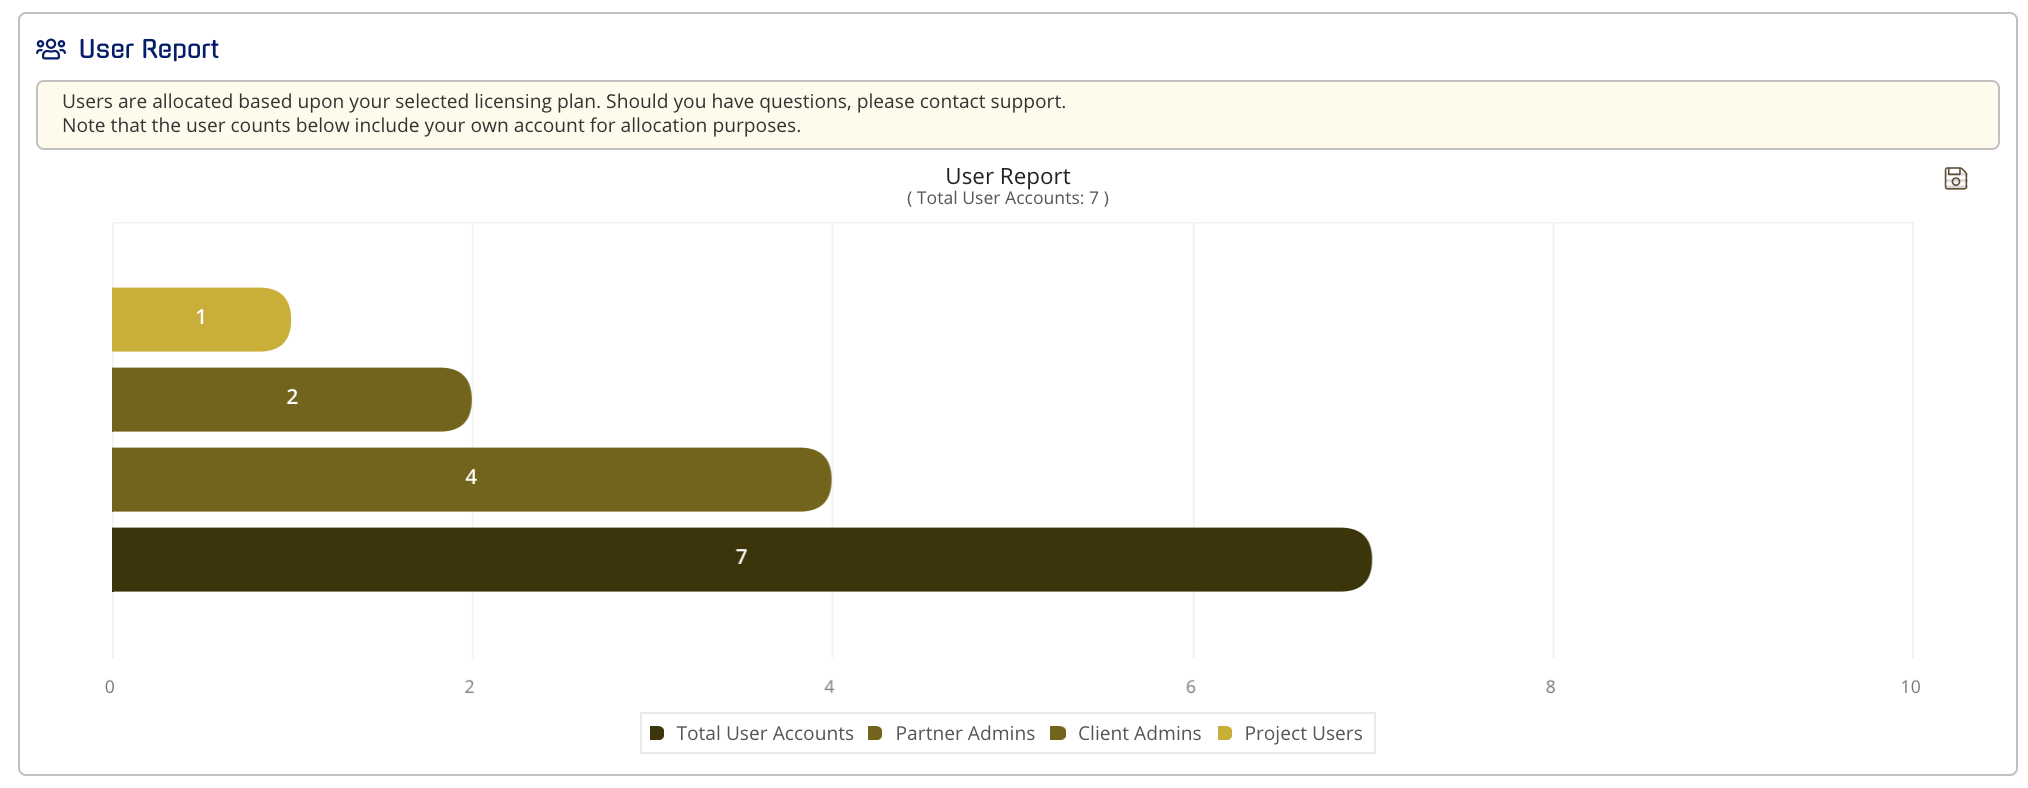Click the User Report users icon
The width and height of the screenshot is (2028, 788).
coord(51,48)
